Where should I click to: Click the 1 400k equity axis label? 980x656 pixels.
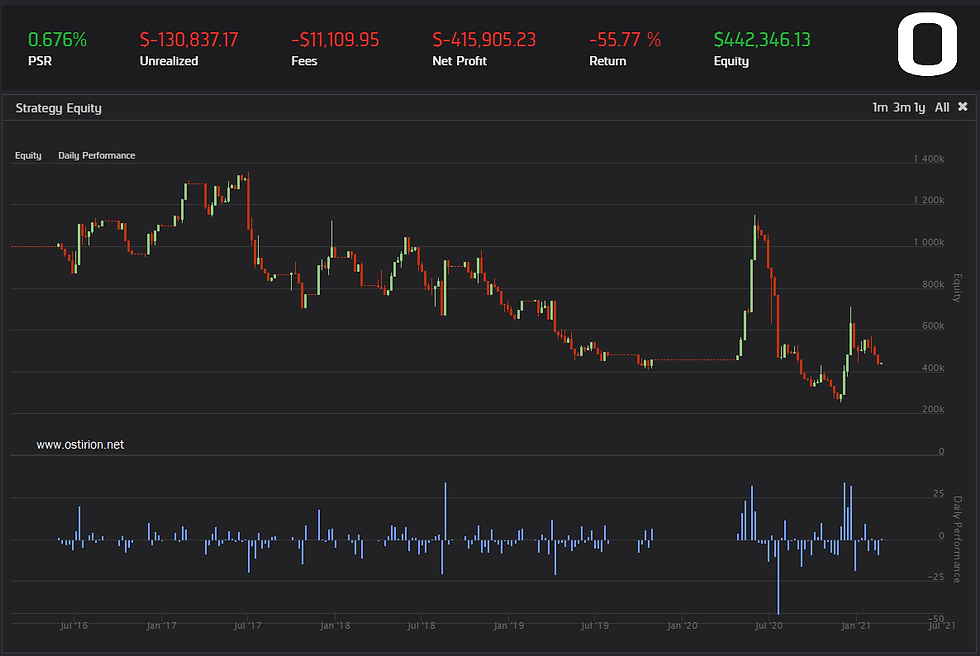(x=929, y=159)
